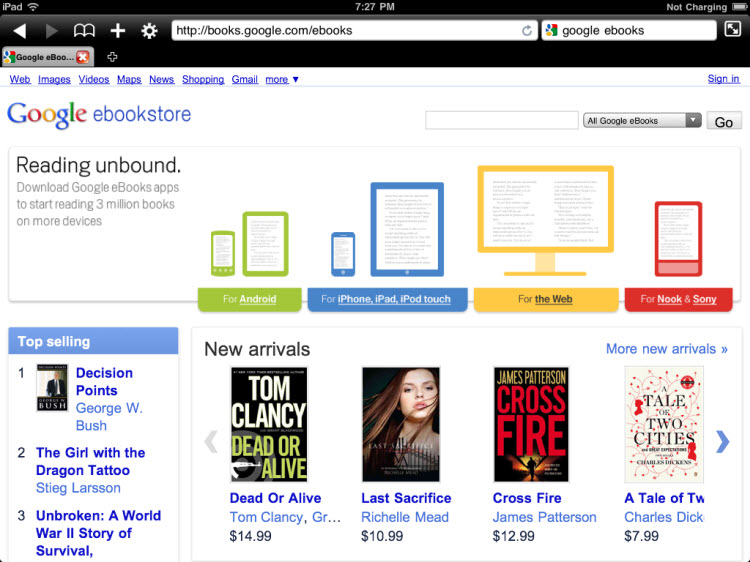Tap the Google icon in search field
This screenshot has height=562, width=750.
coord(551,30)
